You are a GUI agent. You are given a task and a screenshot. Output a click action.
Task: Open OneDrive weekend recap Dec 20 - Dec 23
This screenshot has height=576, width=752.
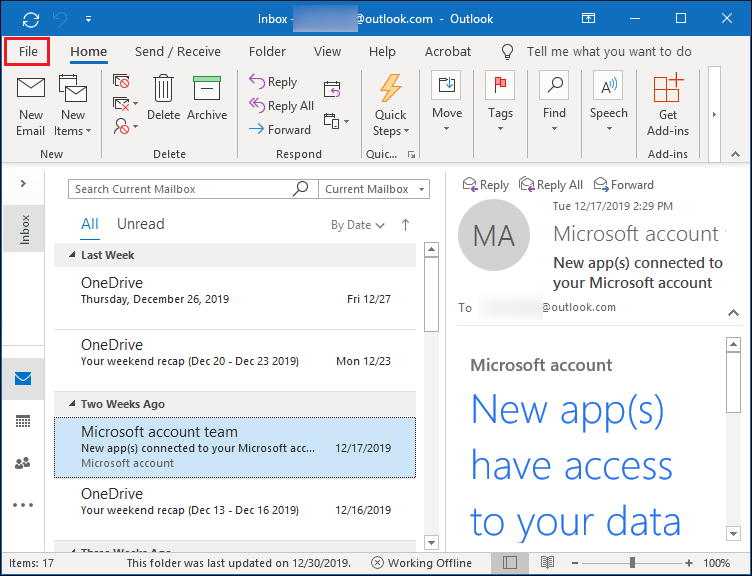(x=235, y=360)
